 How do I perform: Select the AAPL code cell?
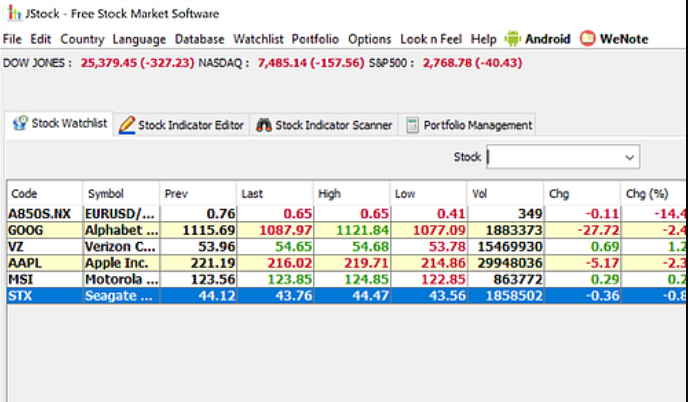(44, 263)
